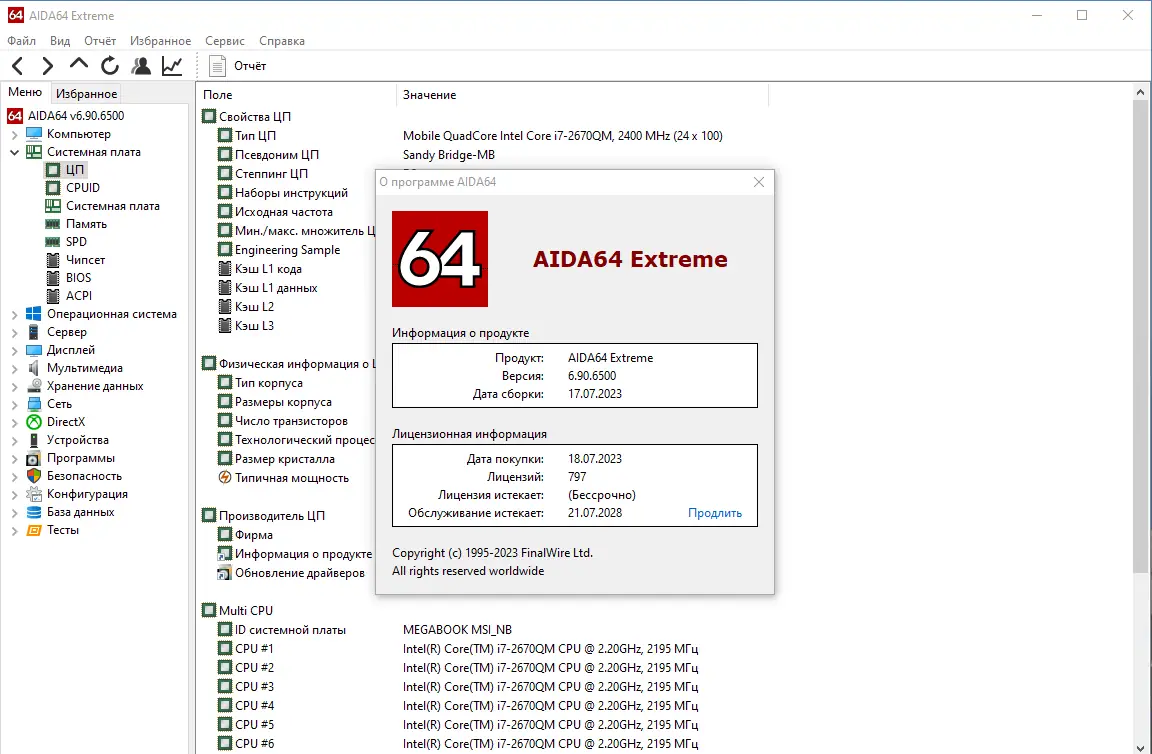Expand the DirectX tree node
This screenshot has width=1152, height=754.
(14, 423)
